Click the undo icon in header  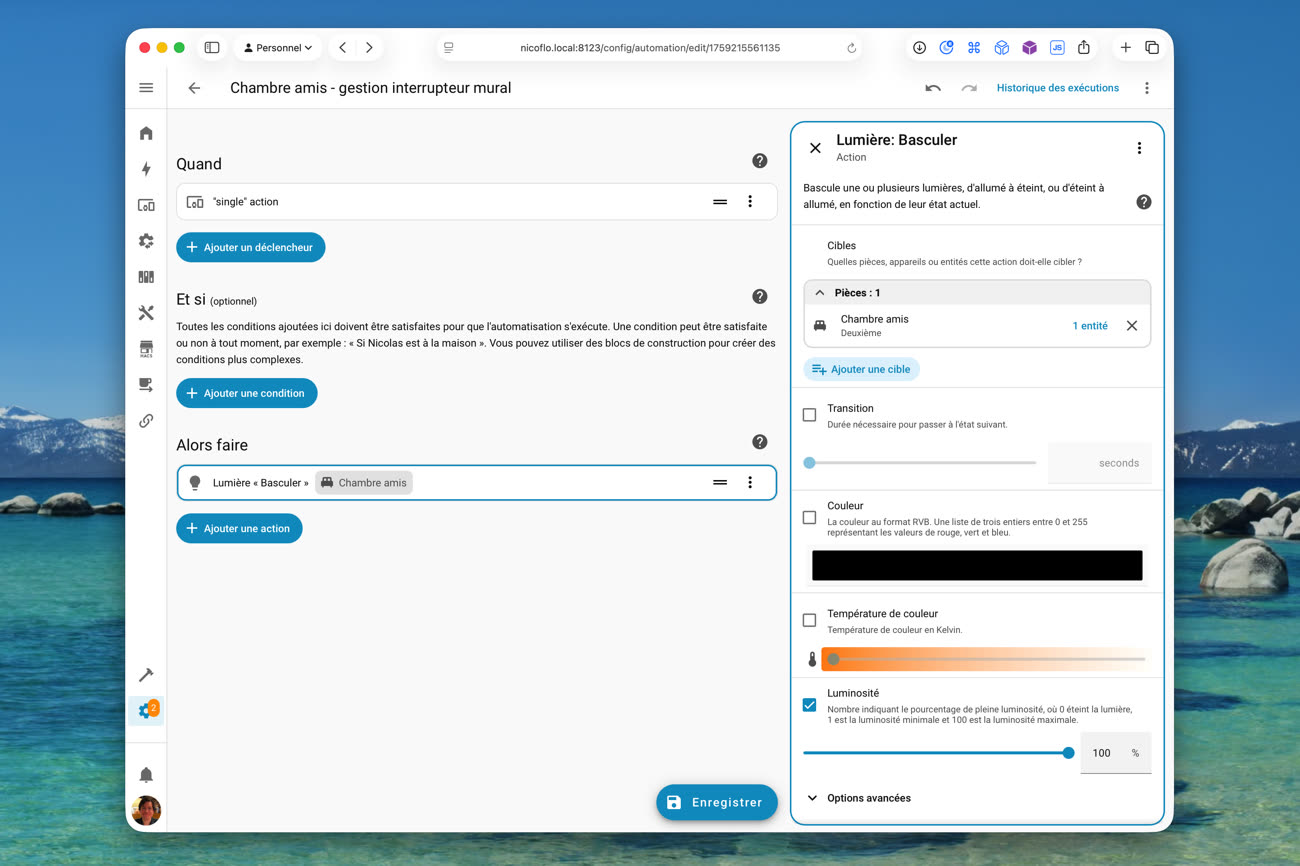932,88
